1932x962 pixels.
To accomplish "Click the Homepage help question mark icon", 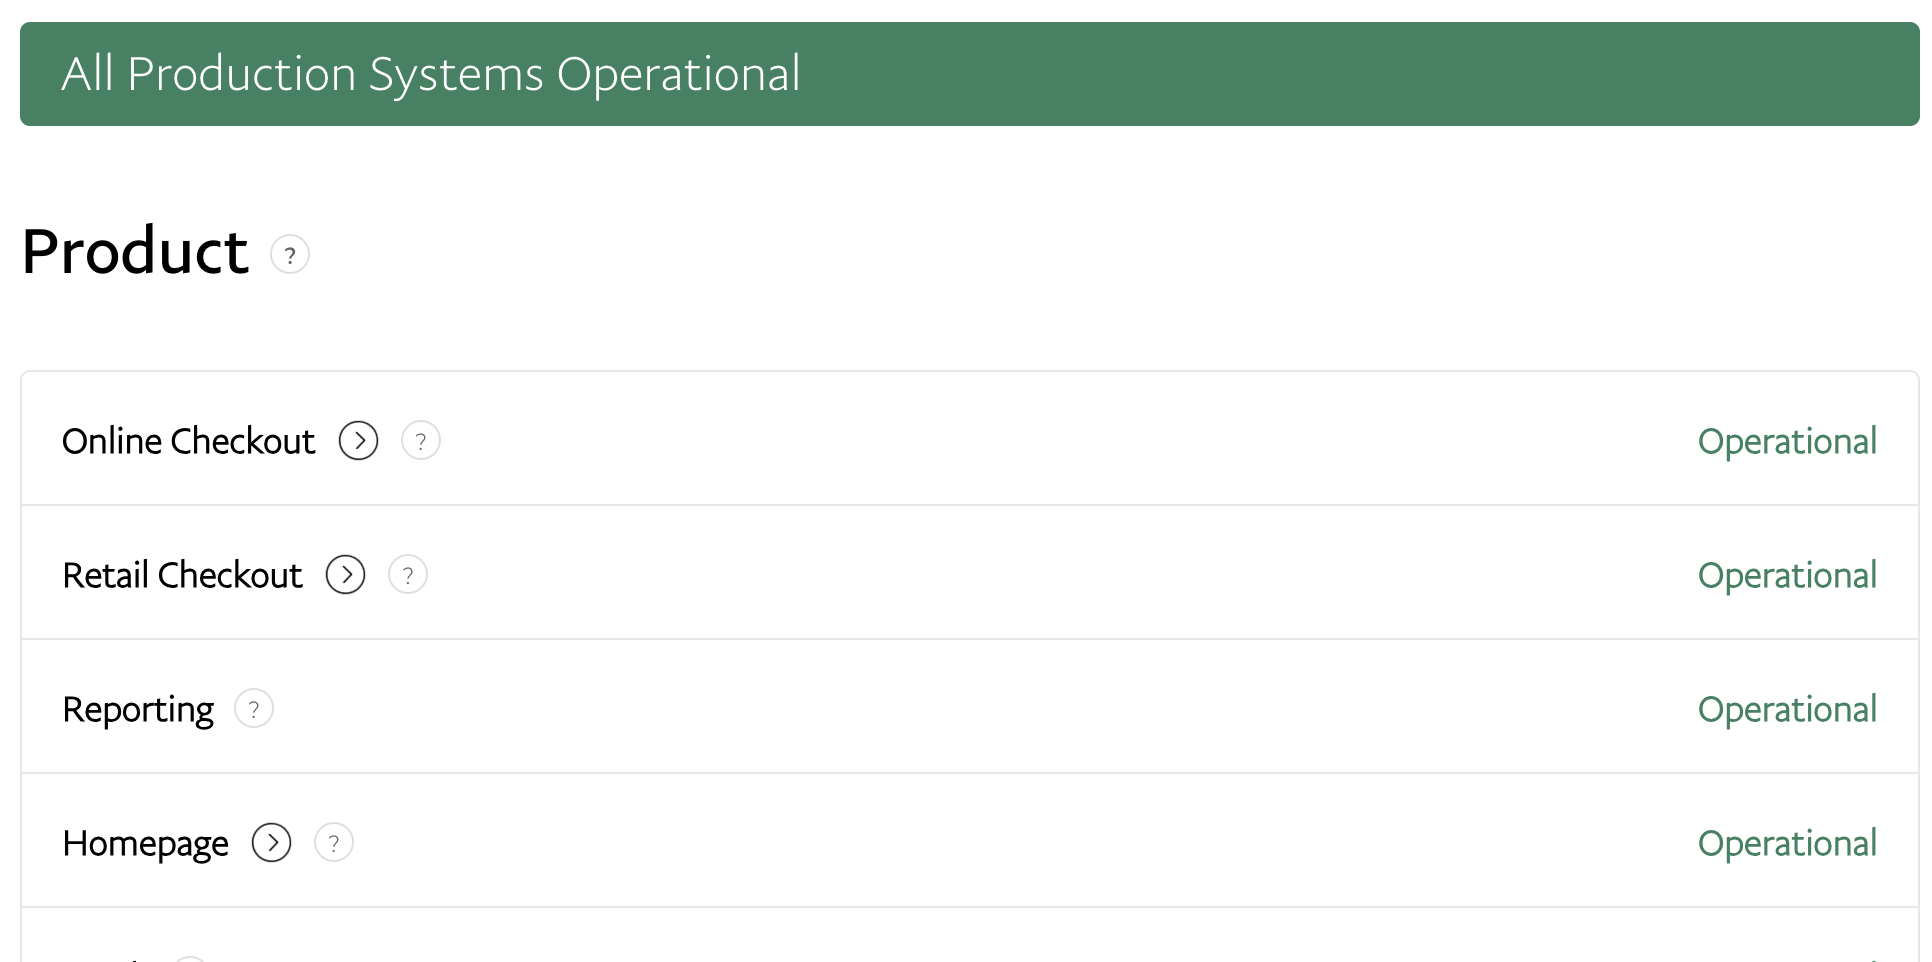I will [x=334, y=843].
